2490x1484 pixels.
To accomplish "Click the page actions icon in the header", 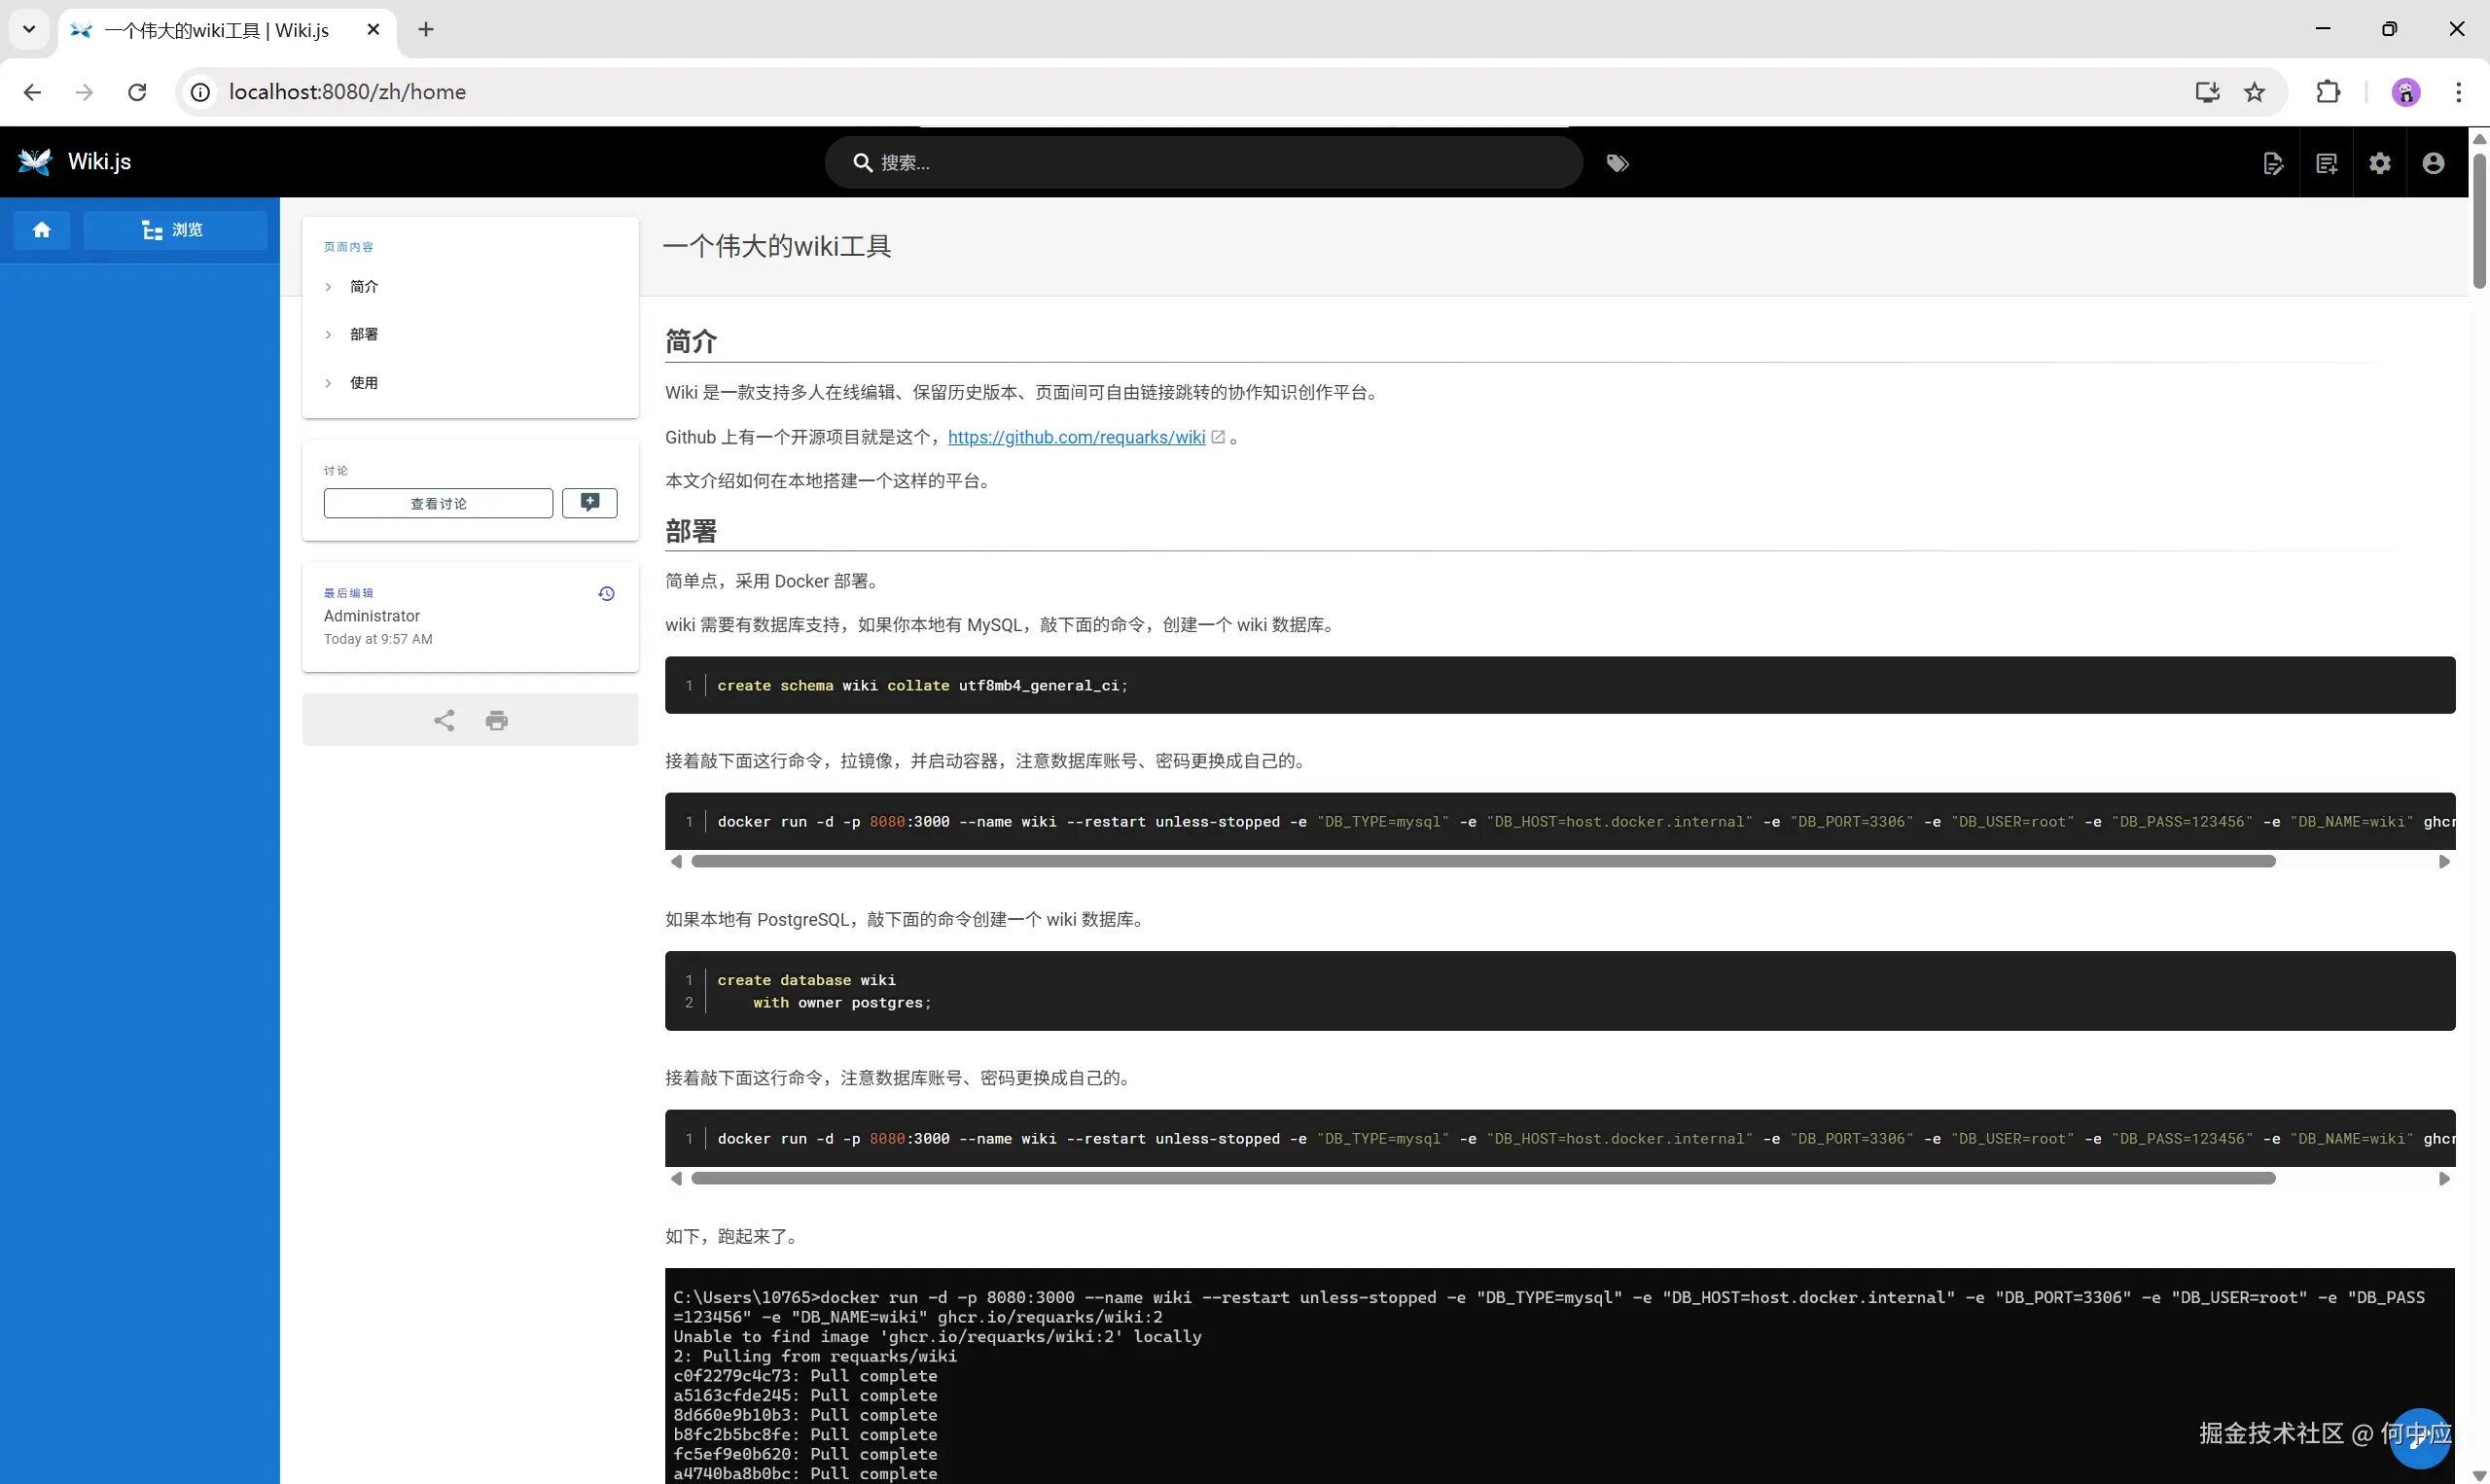I will point(2273,163).
